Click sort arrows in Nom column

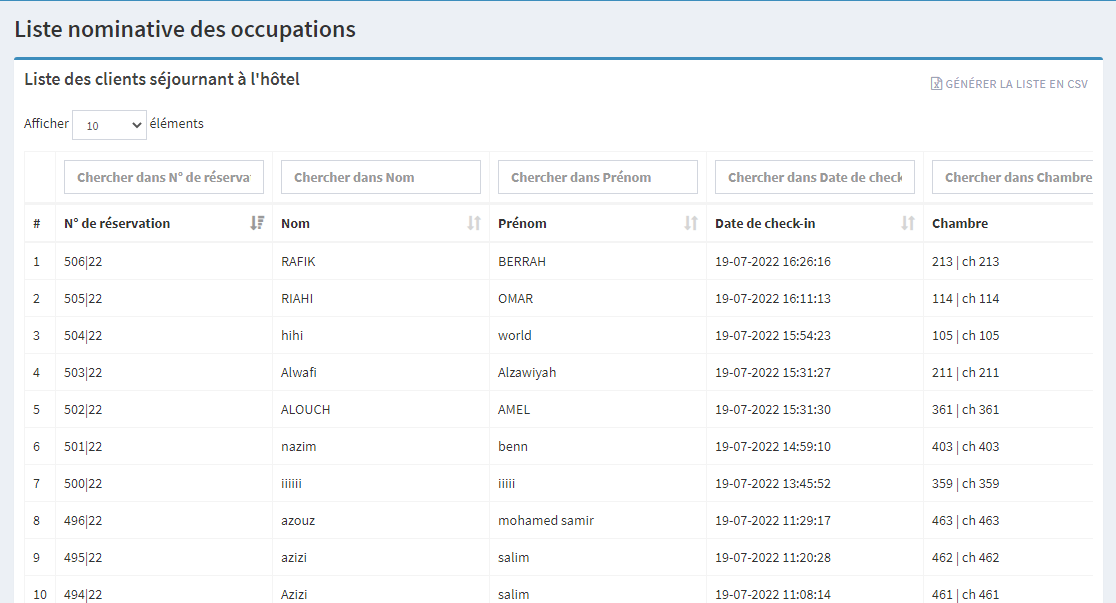click(474, 224)
